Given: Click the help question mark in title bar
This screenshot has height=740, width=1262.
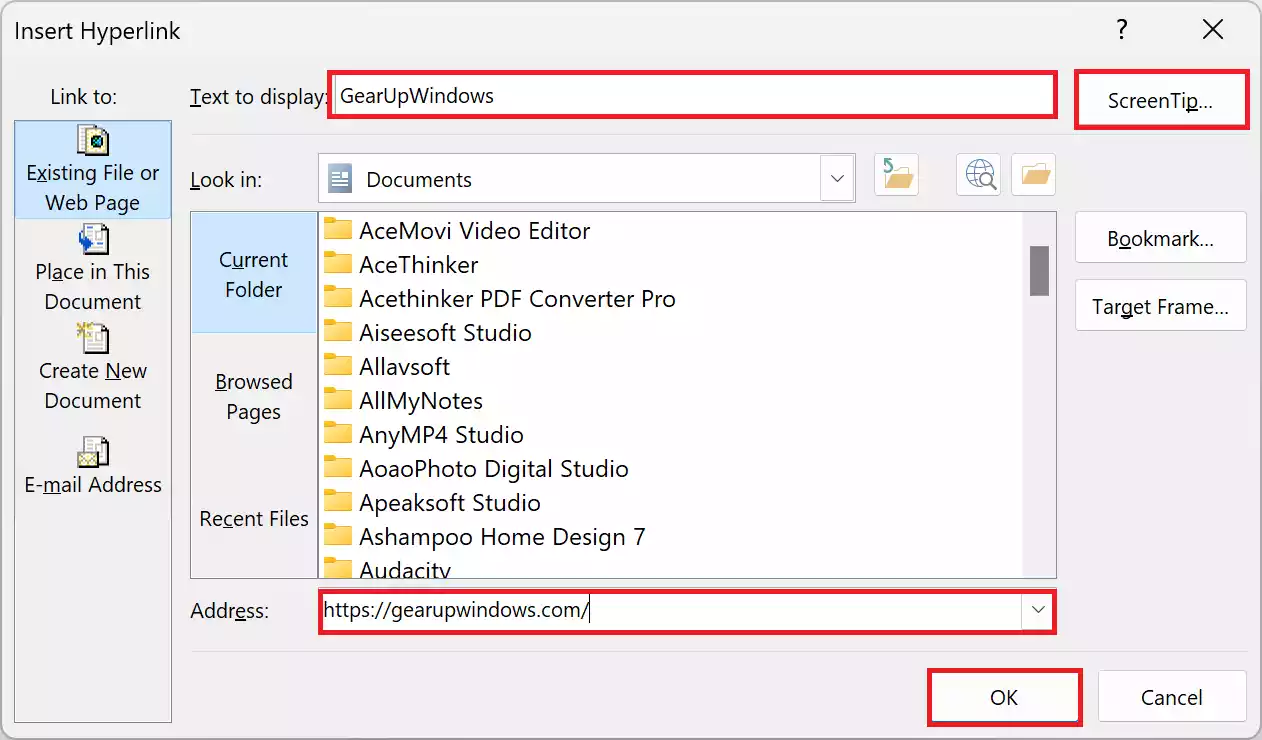Looking at the screenshot, I should 1124,30.
